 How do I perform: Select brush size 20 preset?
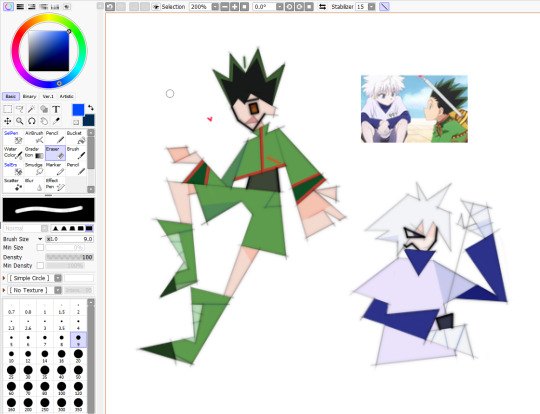[78, 356]
